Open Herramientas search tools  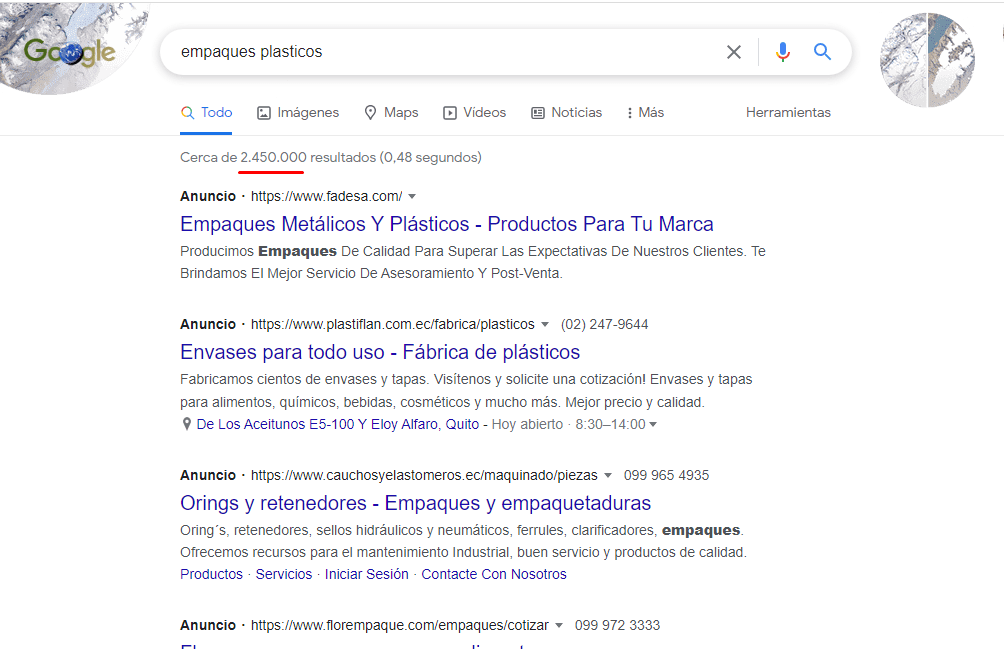click(788, 113)
